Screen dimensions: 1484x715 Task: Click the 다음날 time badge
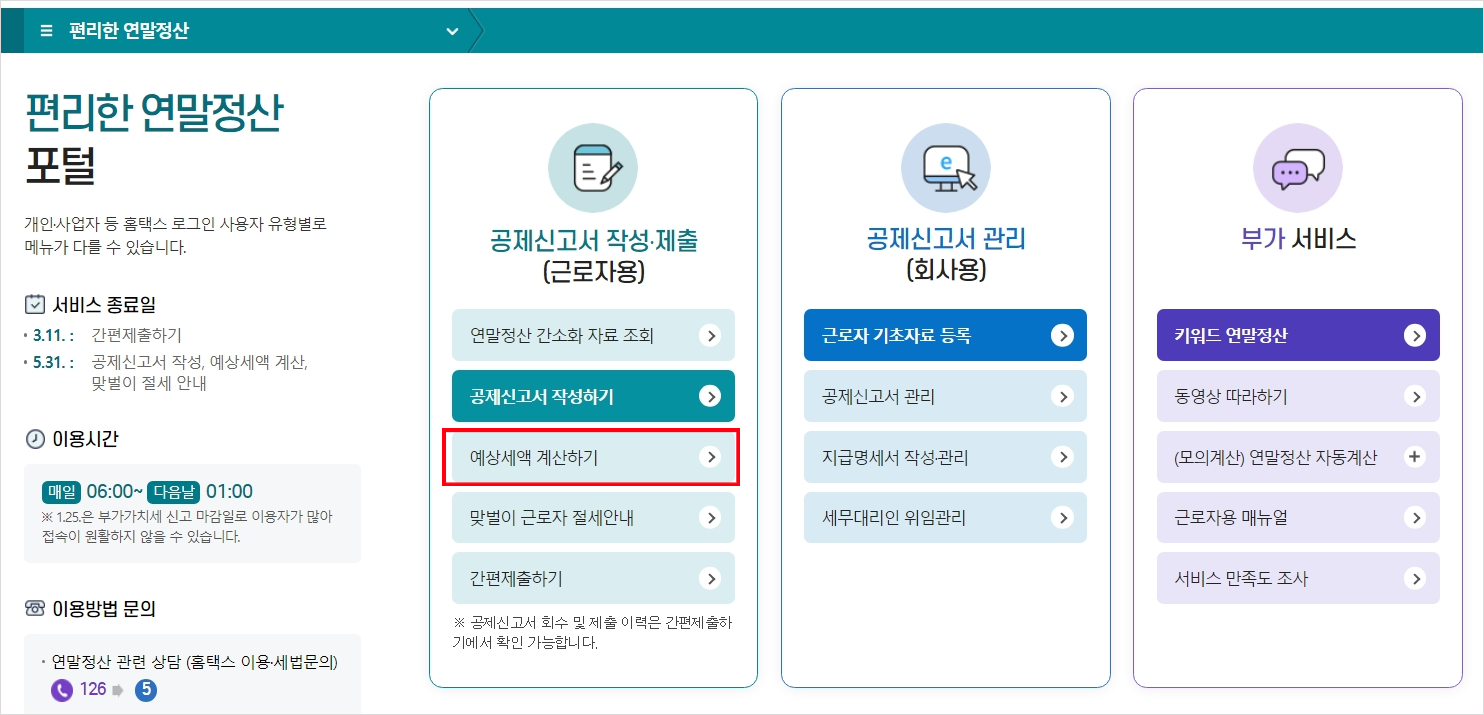pyautogui.click(x=174, y=491)
